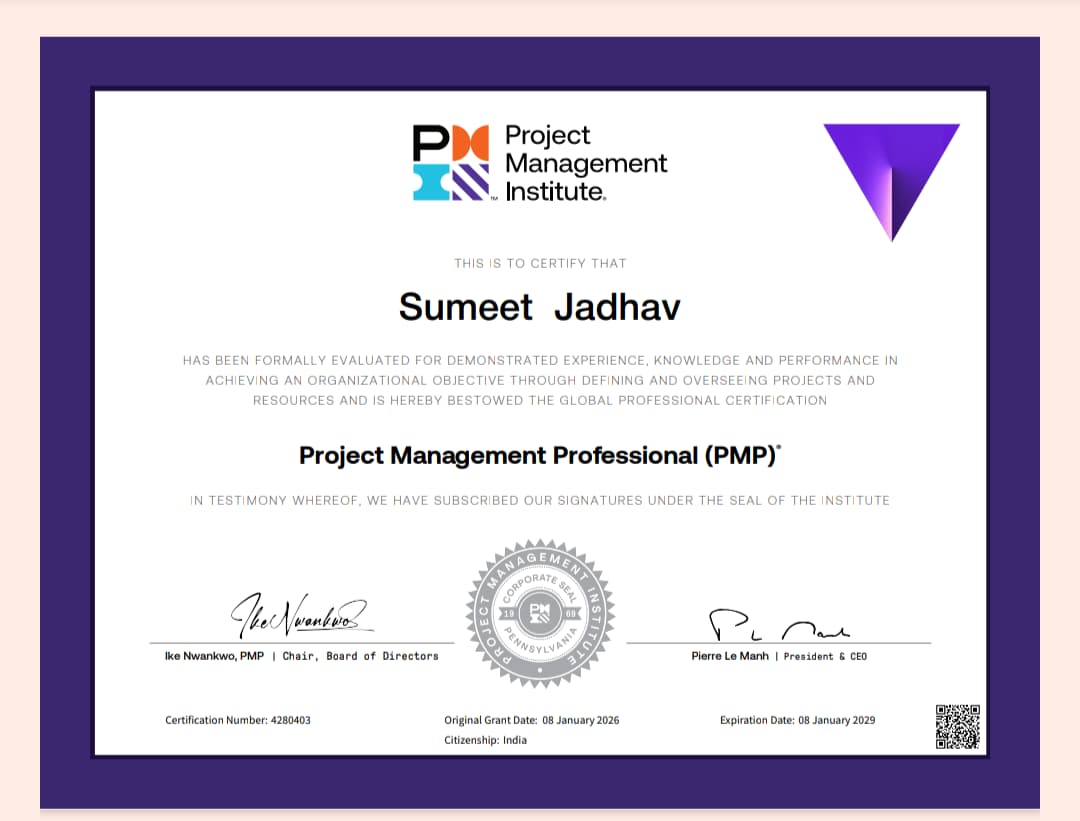
Task: Click the Pierre Le Manh signature
Action: [x=778, y=624]
